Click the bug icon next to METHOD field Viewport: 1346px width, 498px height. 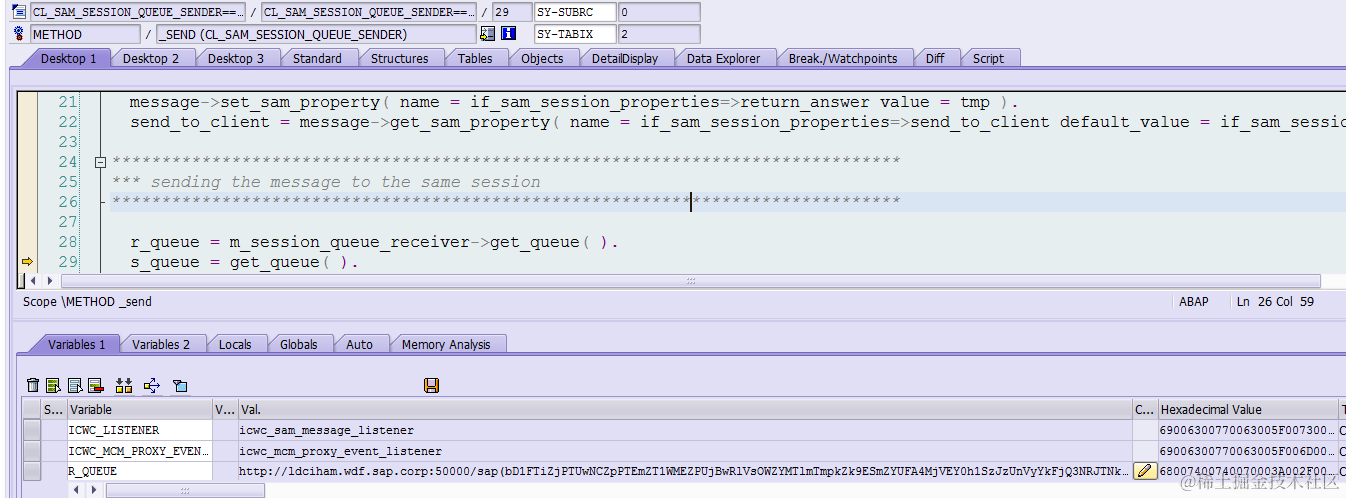coord(18,34)
